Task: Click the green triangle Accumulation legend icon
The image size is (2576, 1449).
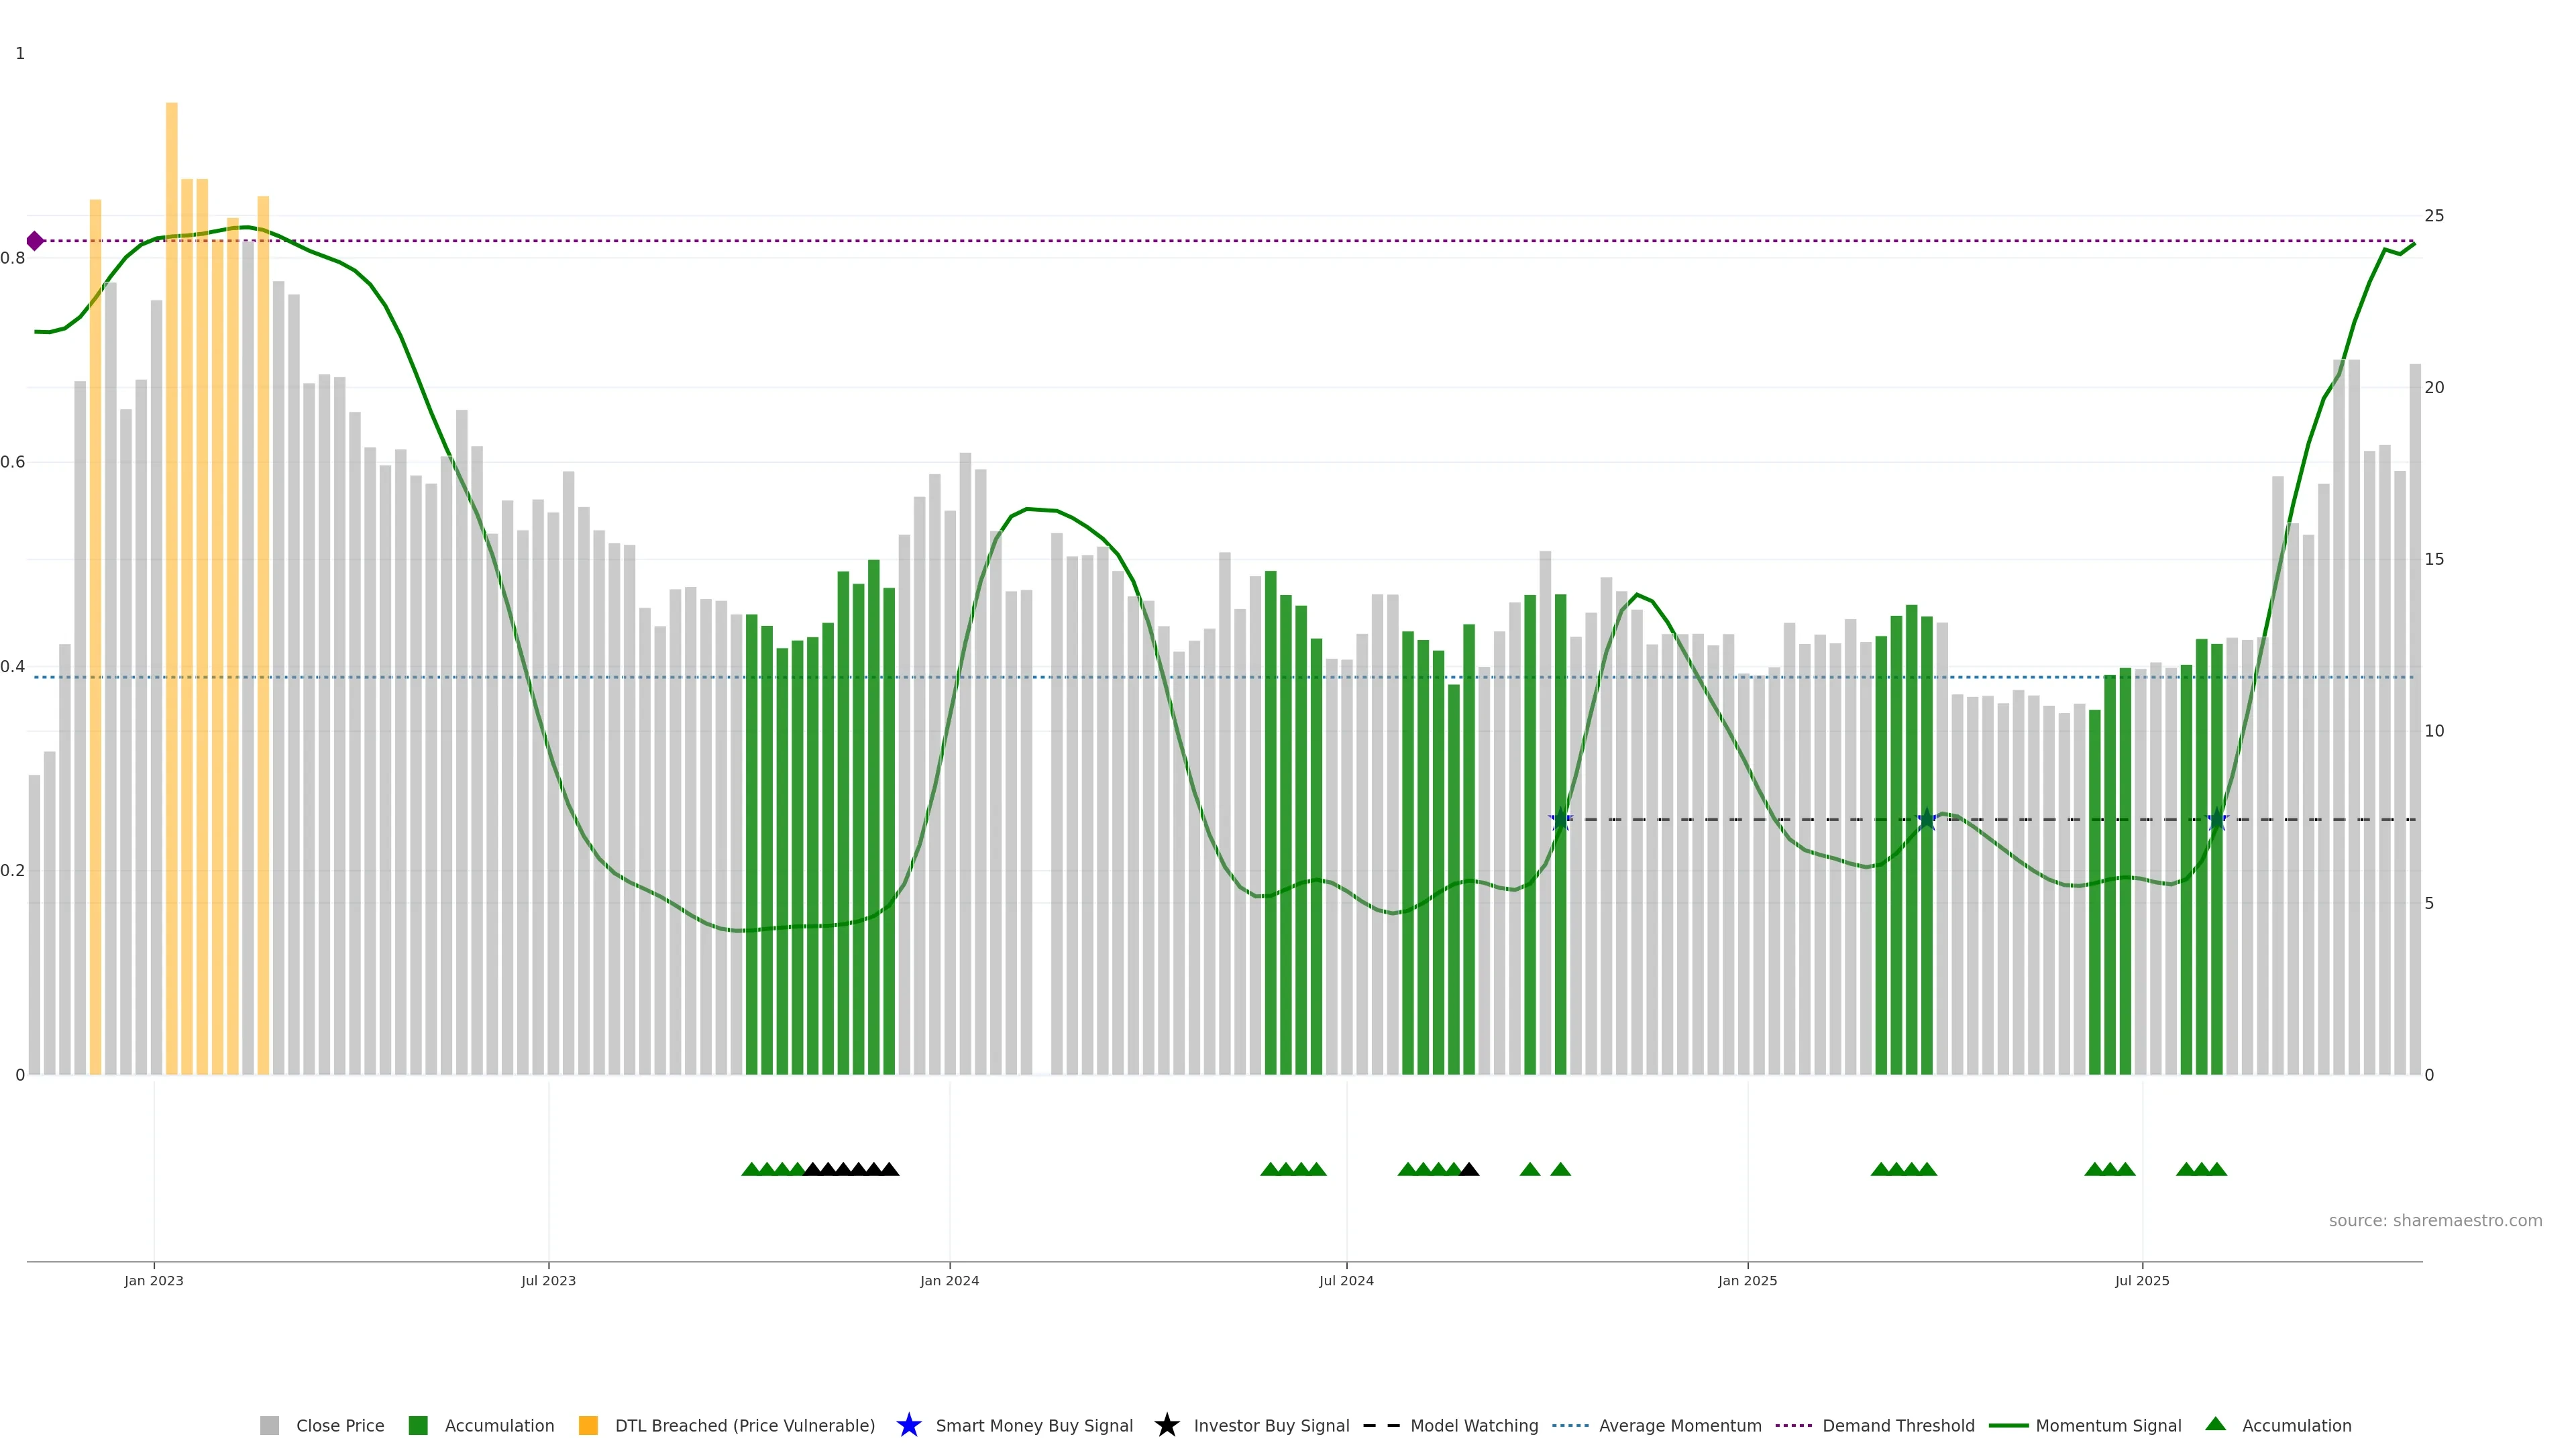Action: 2215,1424
